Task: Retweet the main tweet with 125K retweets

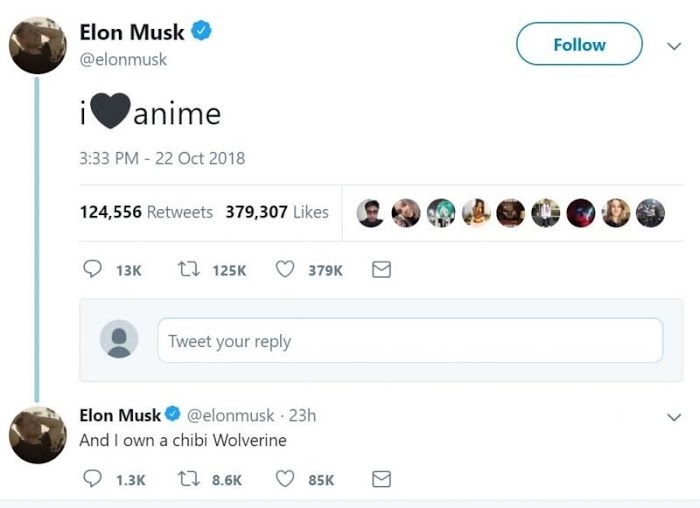Action: tap(187, 270)
